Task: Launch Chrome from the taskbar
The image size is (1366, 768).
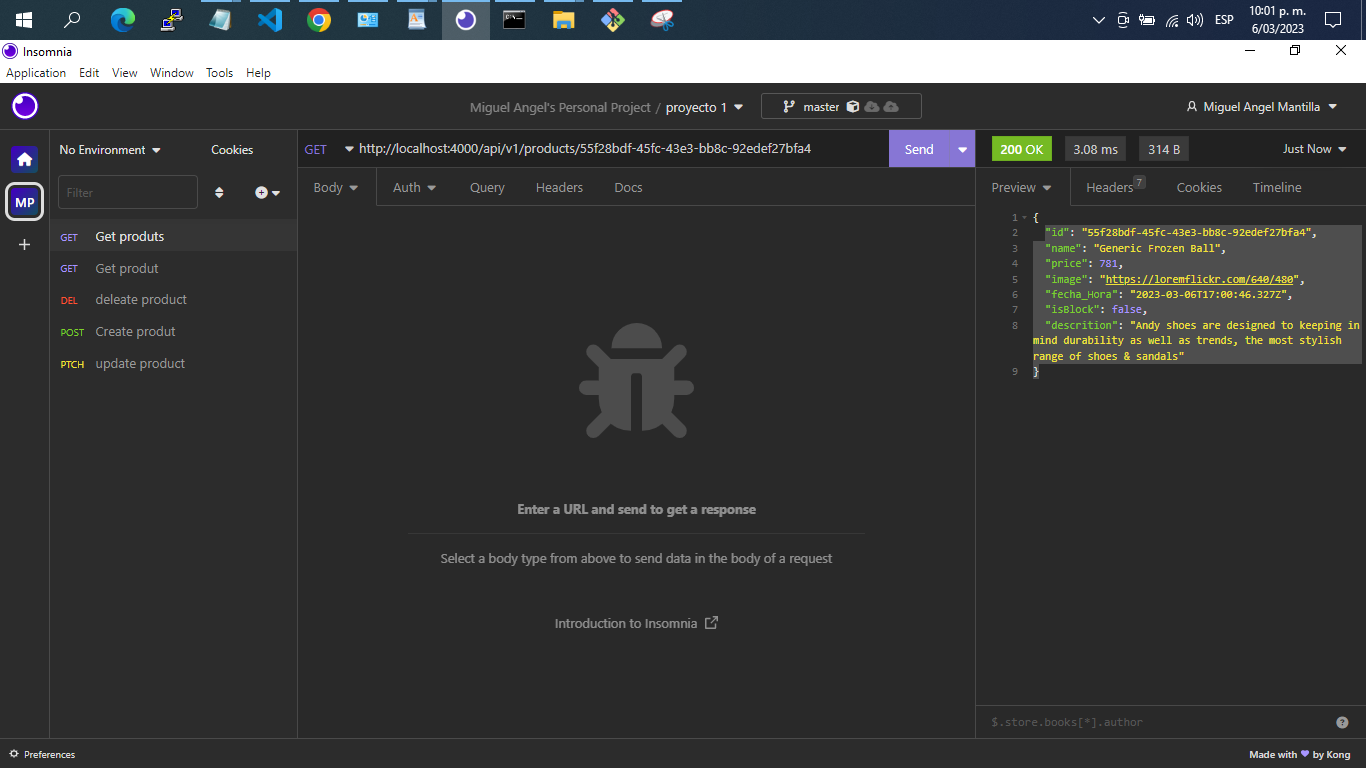Action: 318,19
